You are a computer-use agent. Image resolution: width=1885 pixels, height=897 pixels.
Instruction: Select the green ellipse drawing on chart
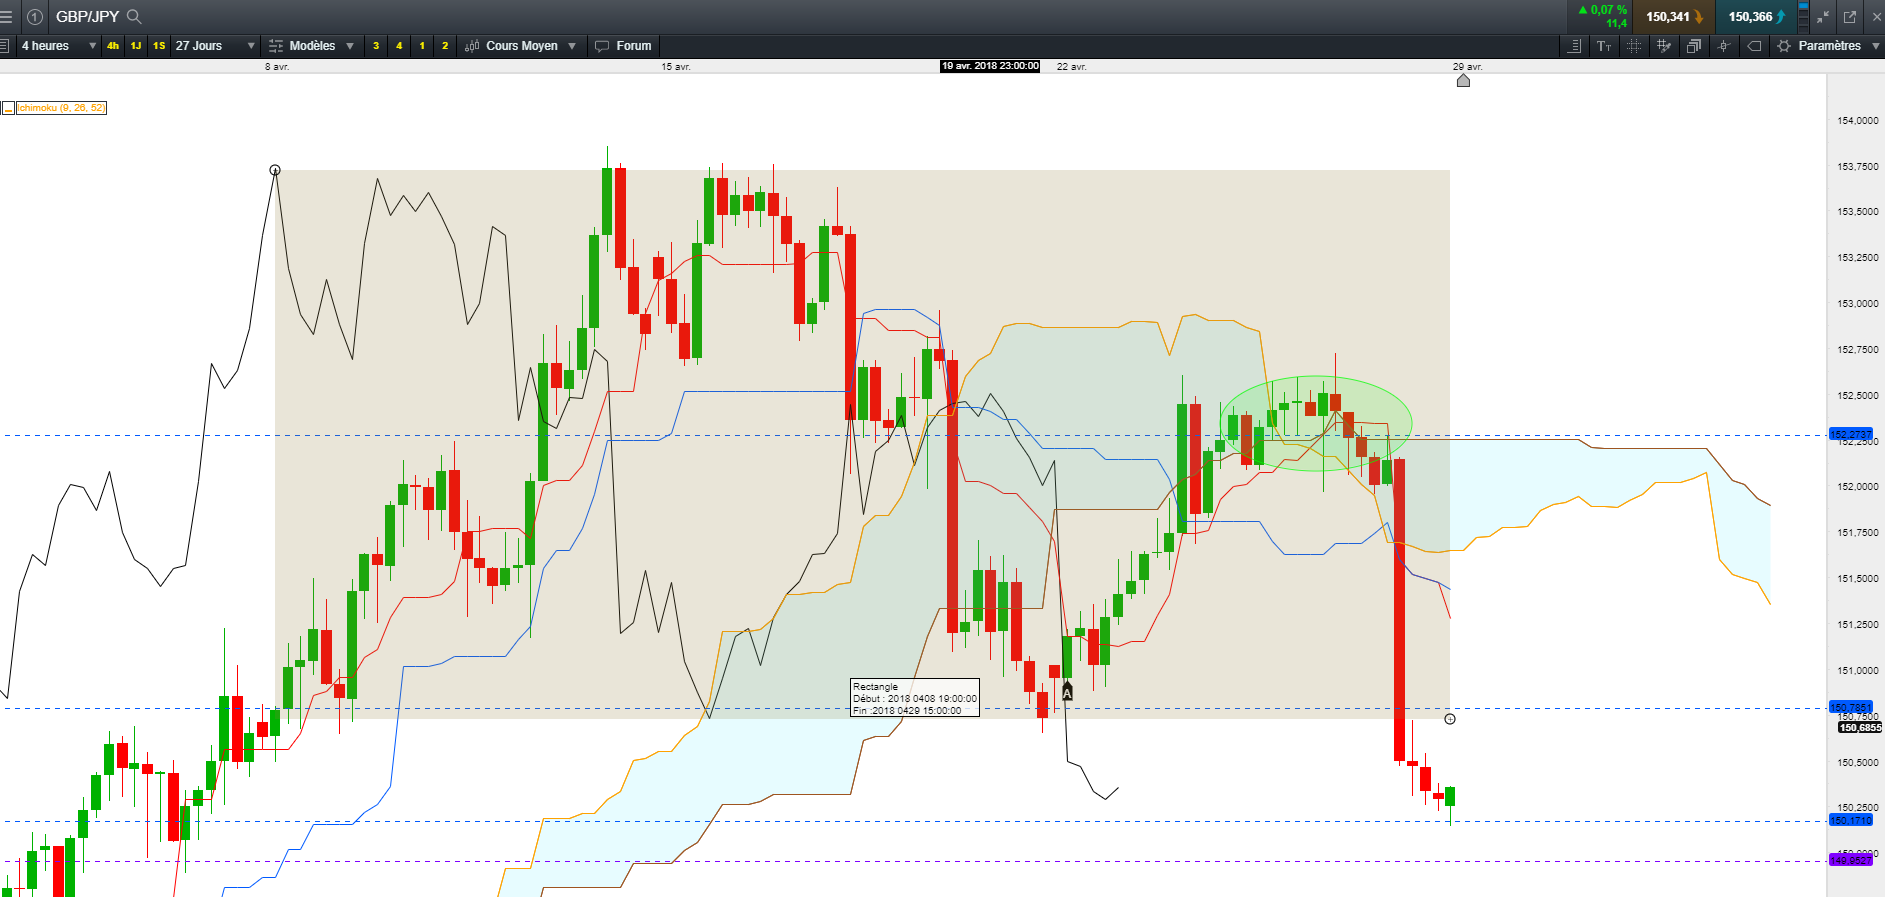1316,424
